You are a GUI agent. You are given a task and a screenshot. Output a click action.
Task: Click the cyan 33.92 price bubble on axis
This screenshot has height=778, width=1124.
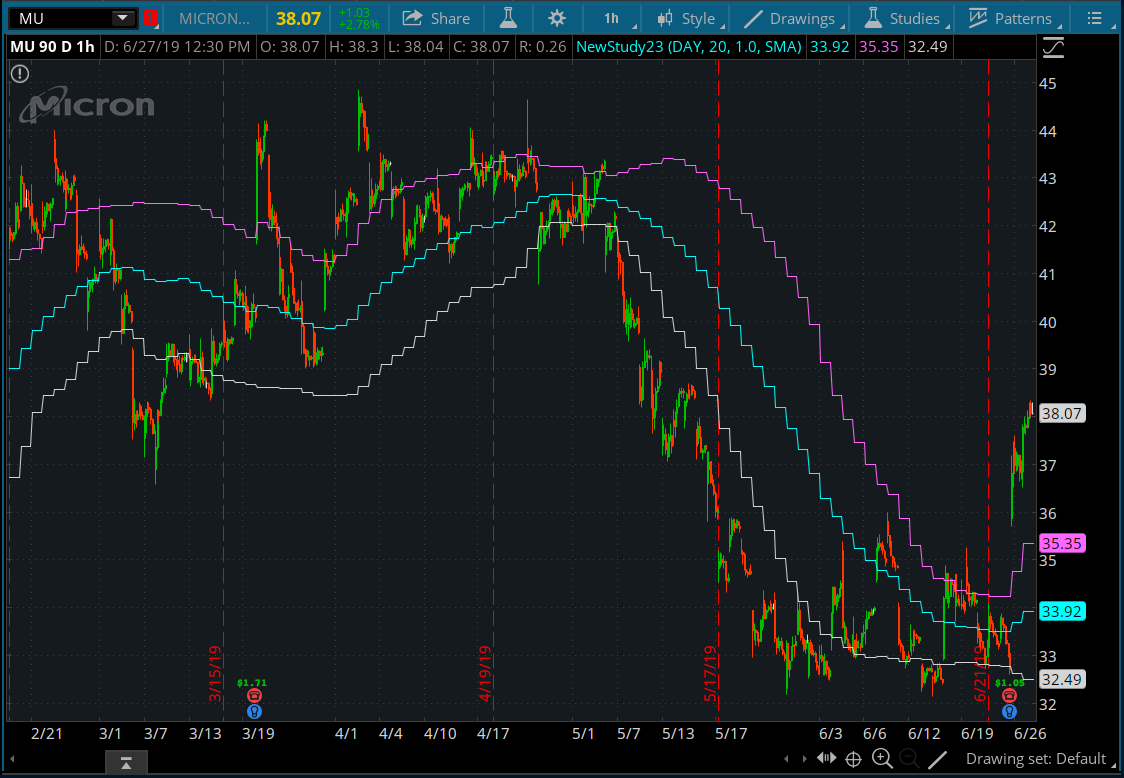pyautogui.click(x=1062, y=612)
